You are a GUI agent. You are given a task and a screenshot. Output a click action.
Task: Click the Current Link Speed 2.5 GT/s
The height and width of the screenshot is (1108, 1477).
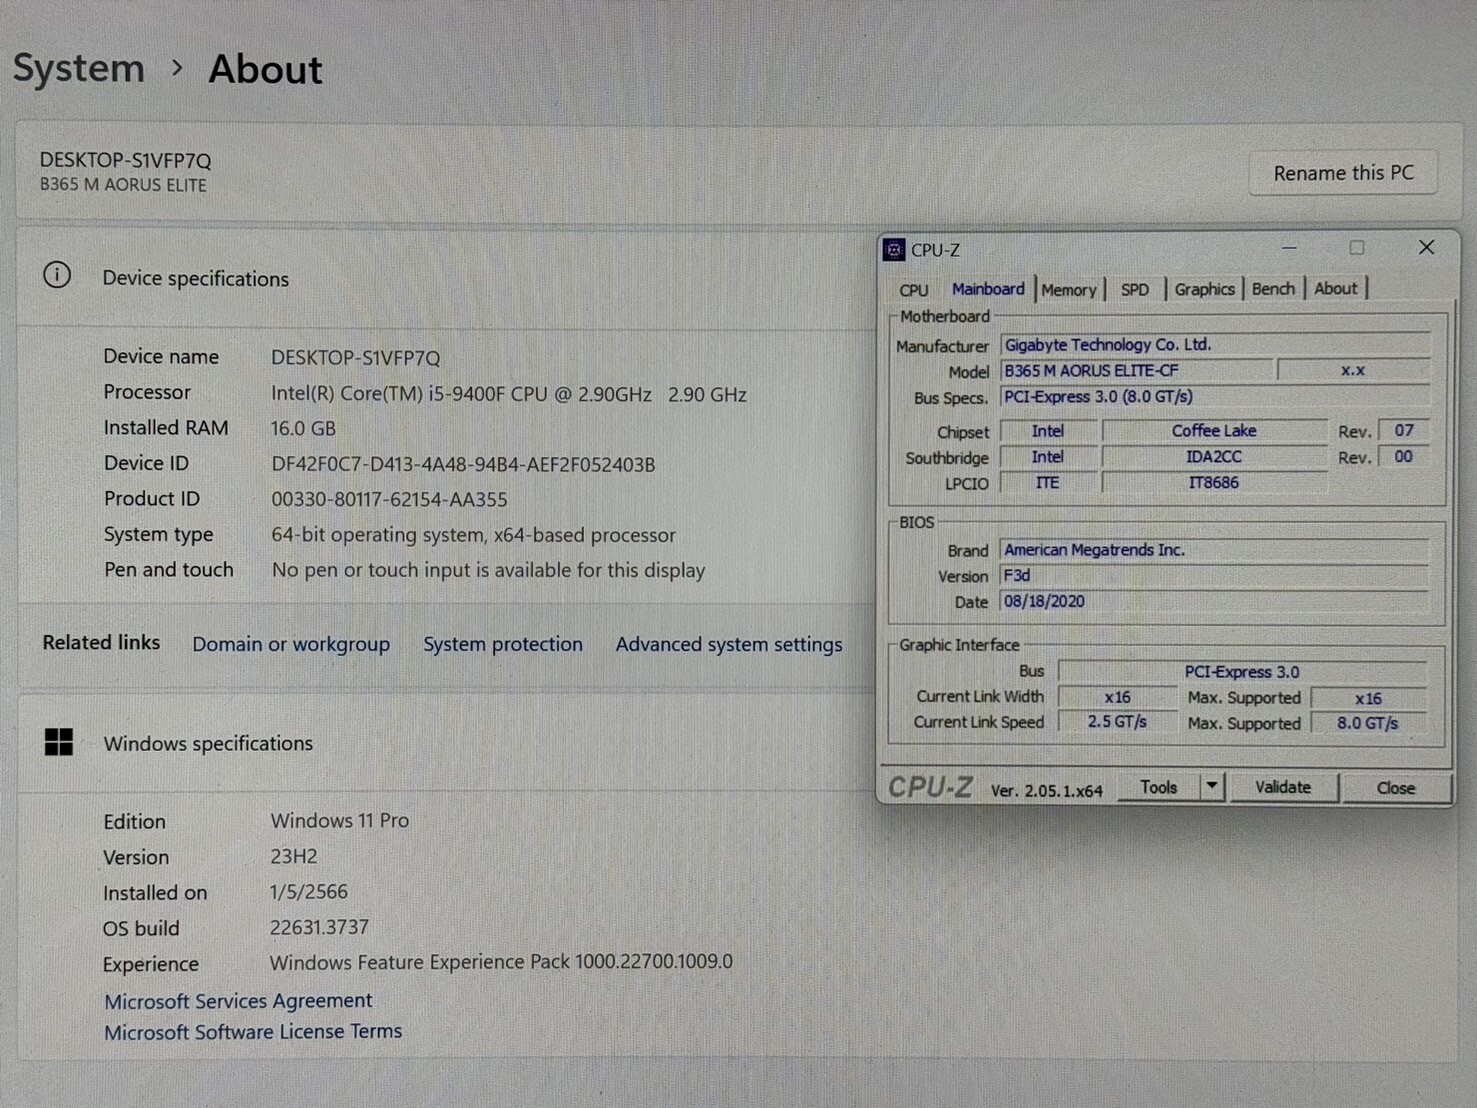coord(1117,722)
